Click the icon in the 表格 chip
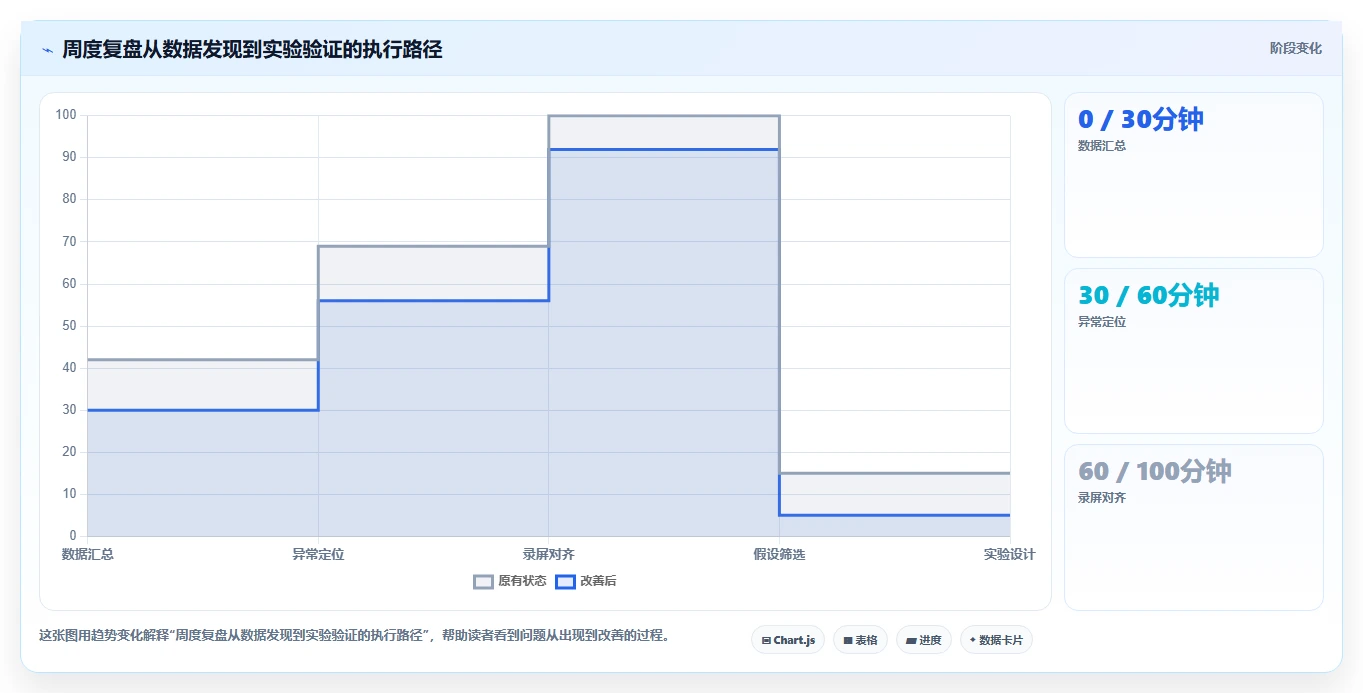 point(848,640)
